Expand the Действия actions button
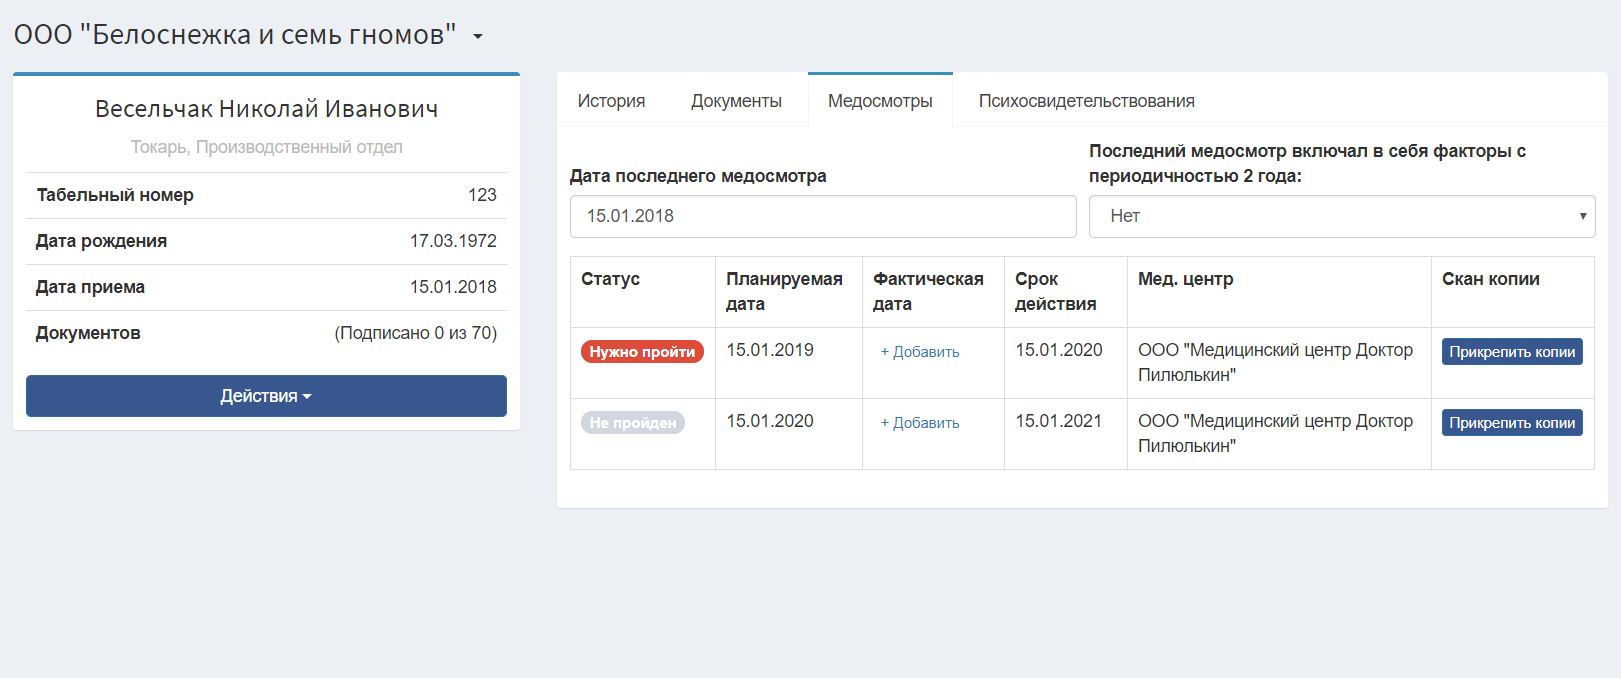 point(266,396)
